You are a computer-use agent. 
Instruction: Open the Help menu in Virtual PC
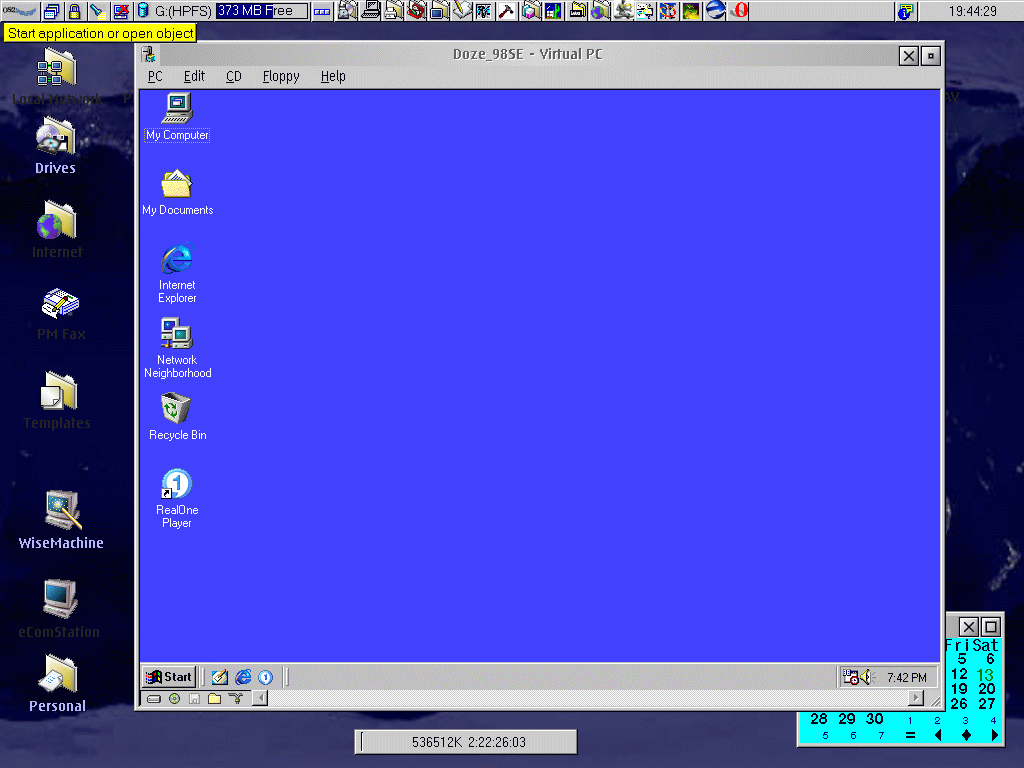coord(333,76)
